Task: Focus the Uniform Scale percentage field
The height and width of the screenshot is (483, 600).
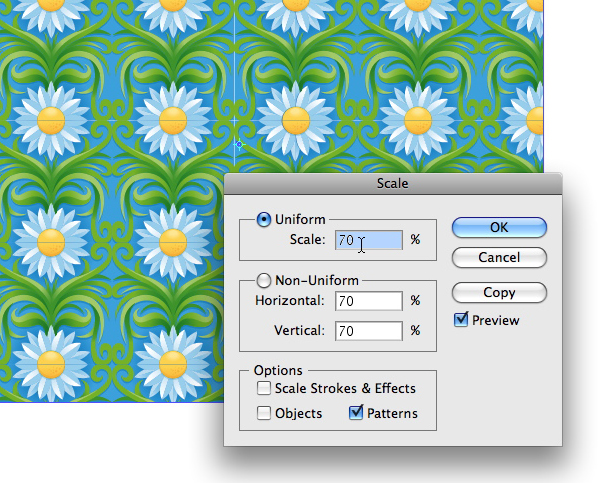Action: pyautogui.click(x=369, y=240)
